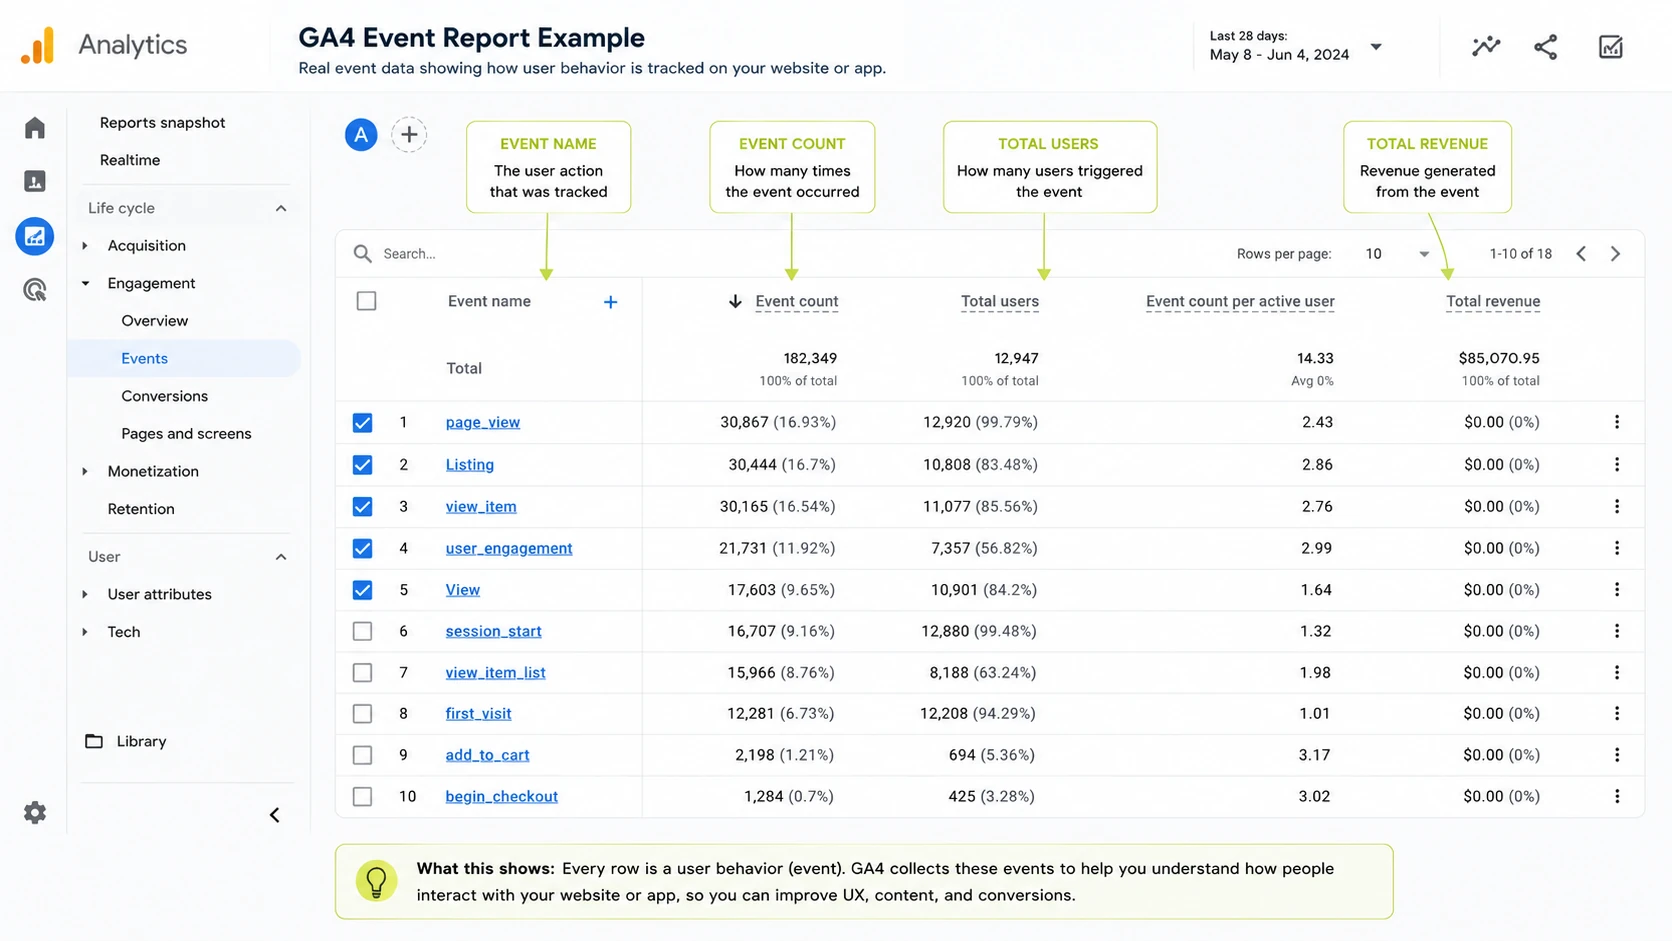Open the Home icon in left rail
The width and height of the screenshot is (1672, 941).
coord(35,128)
